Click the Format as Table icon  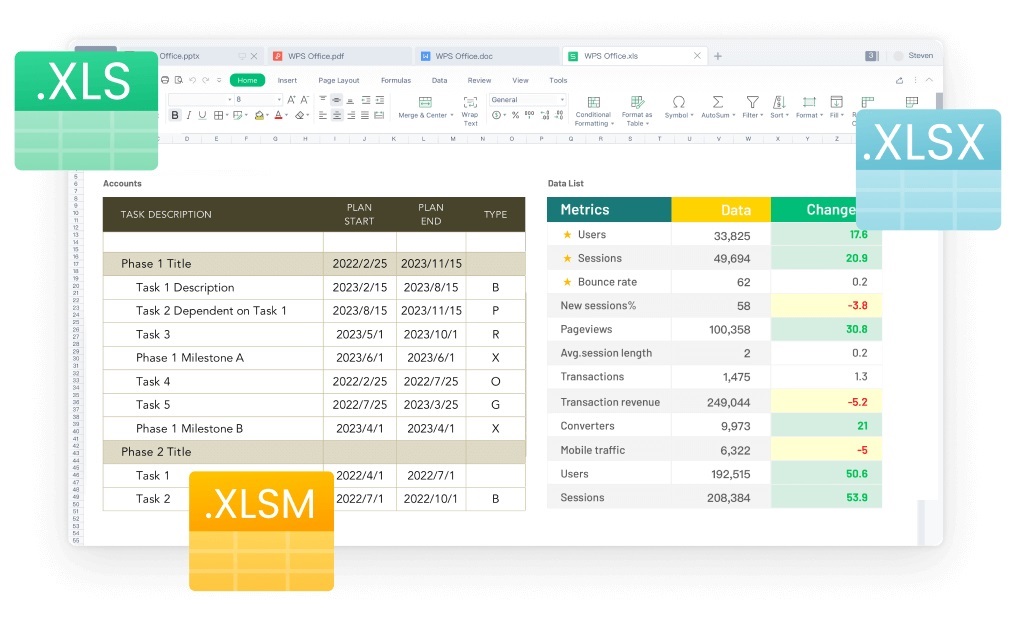click(x=638, y=100)
